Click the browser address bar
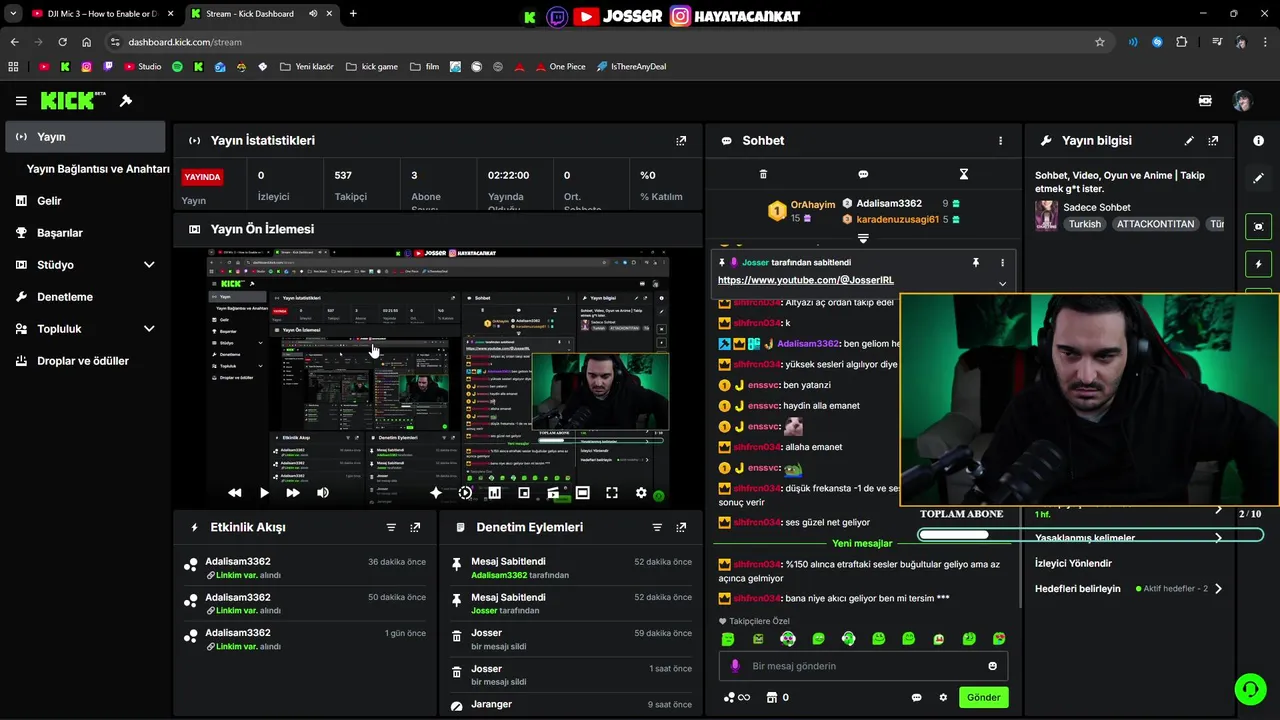 [x=600, y=42]
